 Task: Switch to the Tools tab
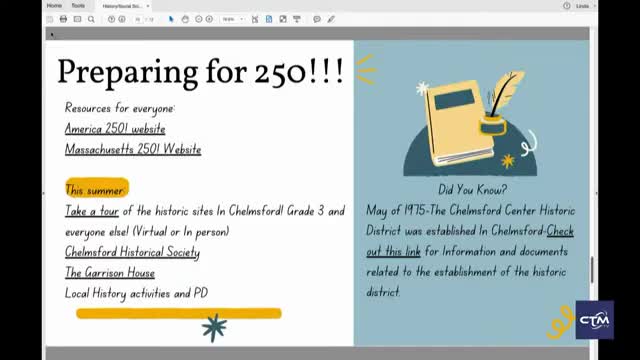pyautogui.click(x=78, y=6)
